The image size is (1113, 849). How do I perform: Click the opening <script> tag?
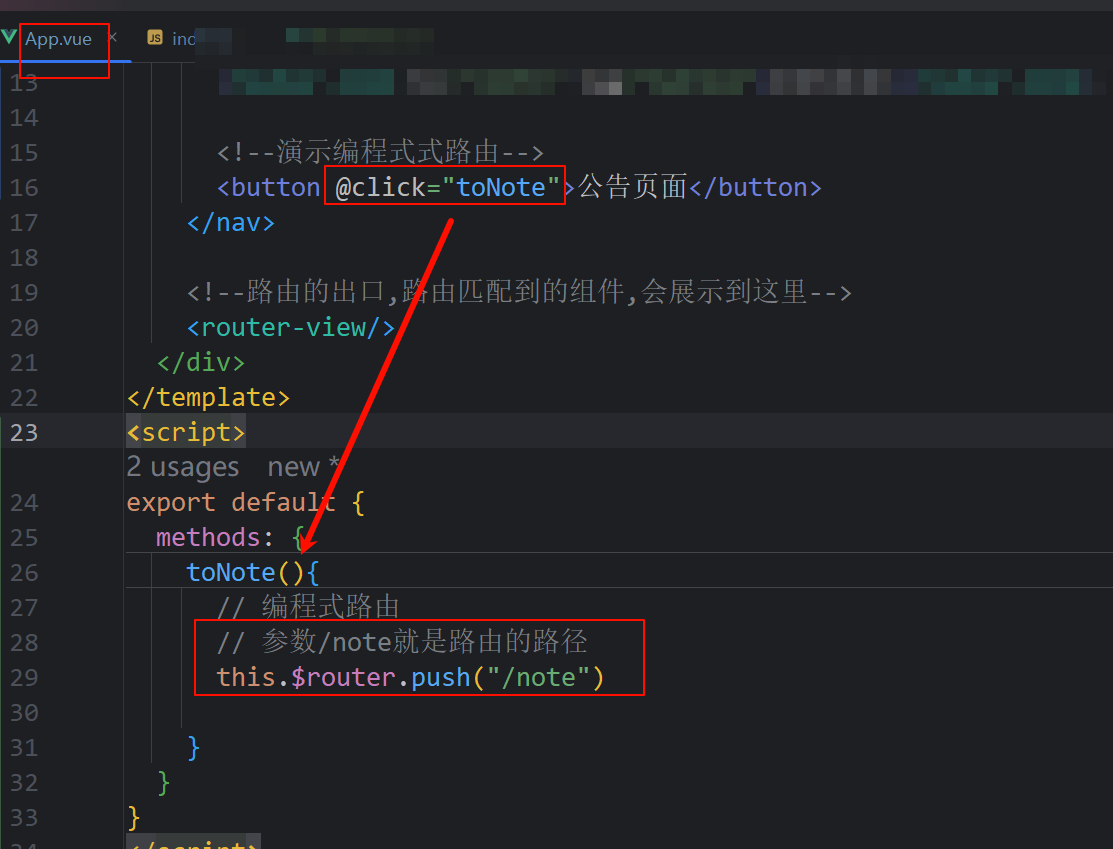[x=186, y=432]
